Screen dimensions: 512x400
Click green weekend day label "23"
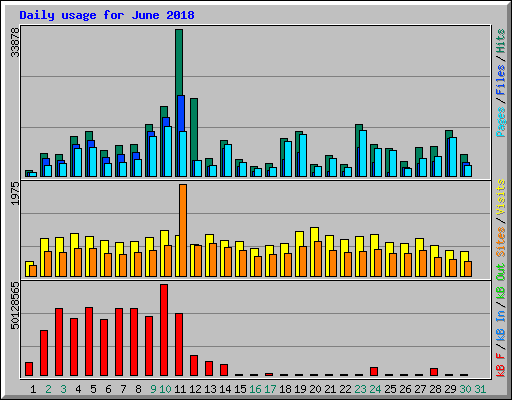(x=360, y=389)
